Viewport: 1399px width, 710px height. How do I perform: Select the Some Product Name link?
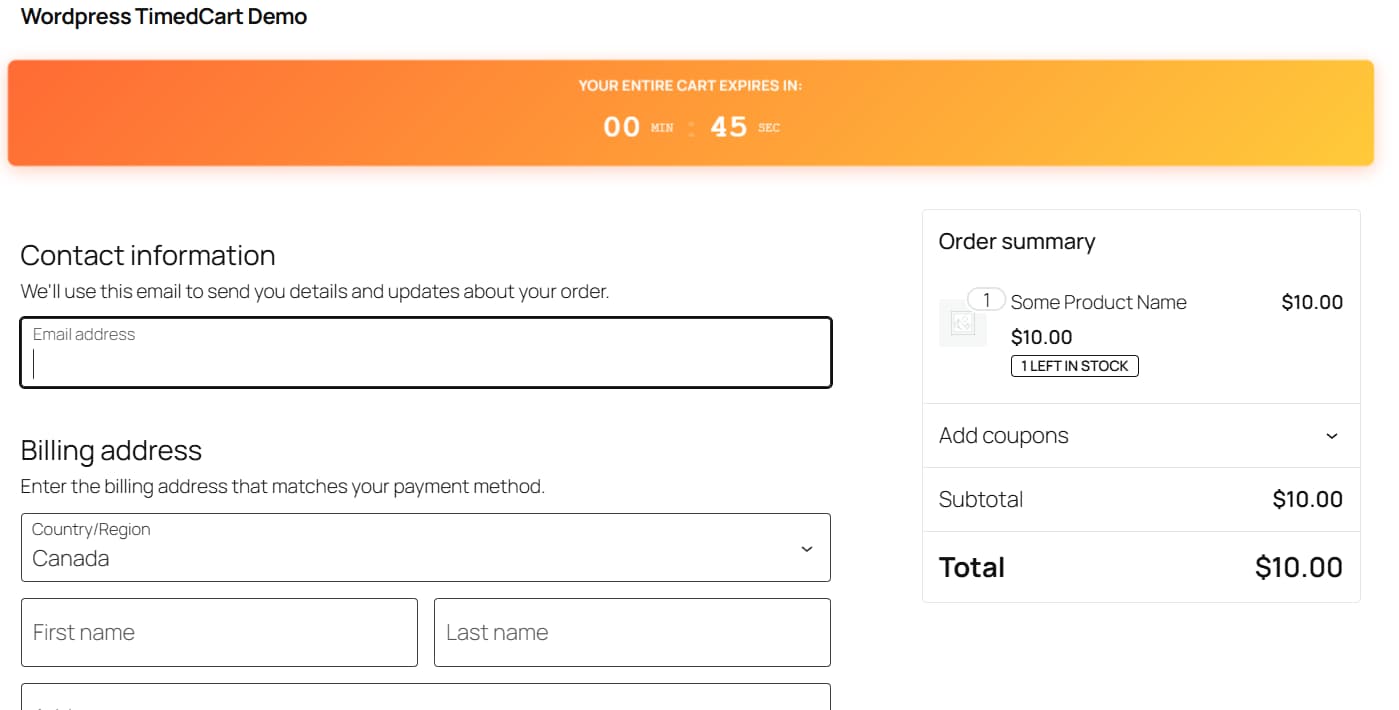(1098, 301)
